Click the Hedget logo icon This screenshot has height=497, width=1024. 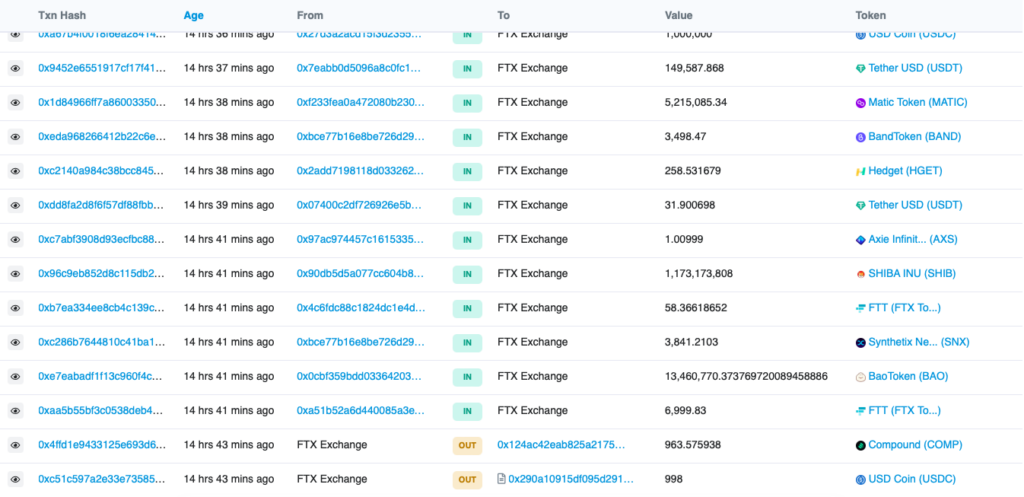coord(861,171)
